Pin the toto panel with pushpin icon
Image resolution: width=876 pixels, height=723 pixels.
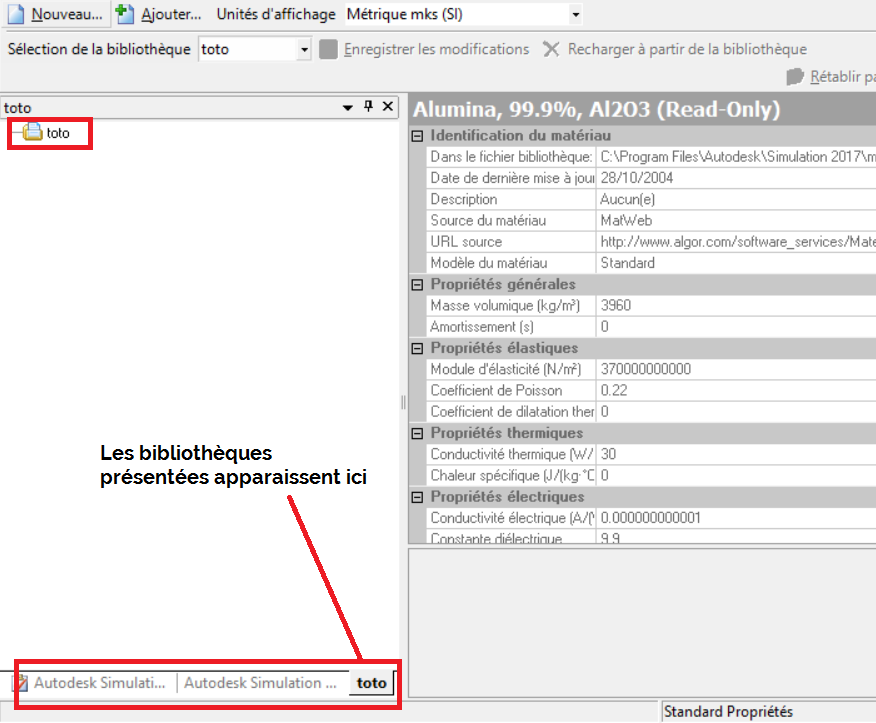click(368, 107)
